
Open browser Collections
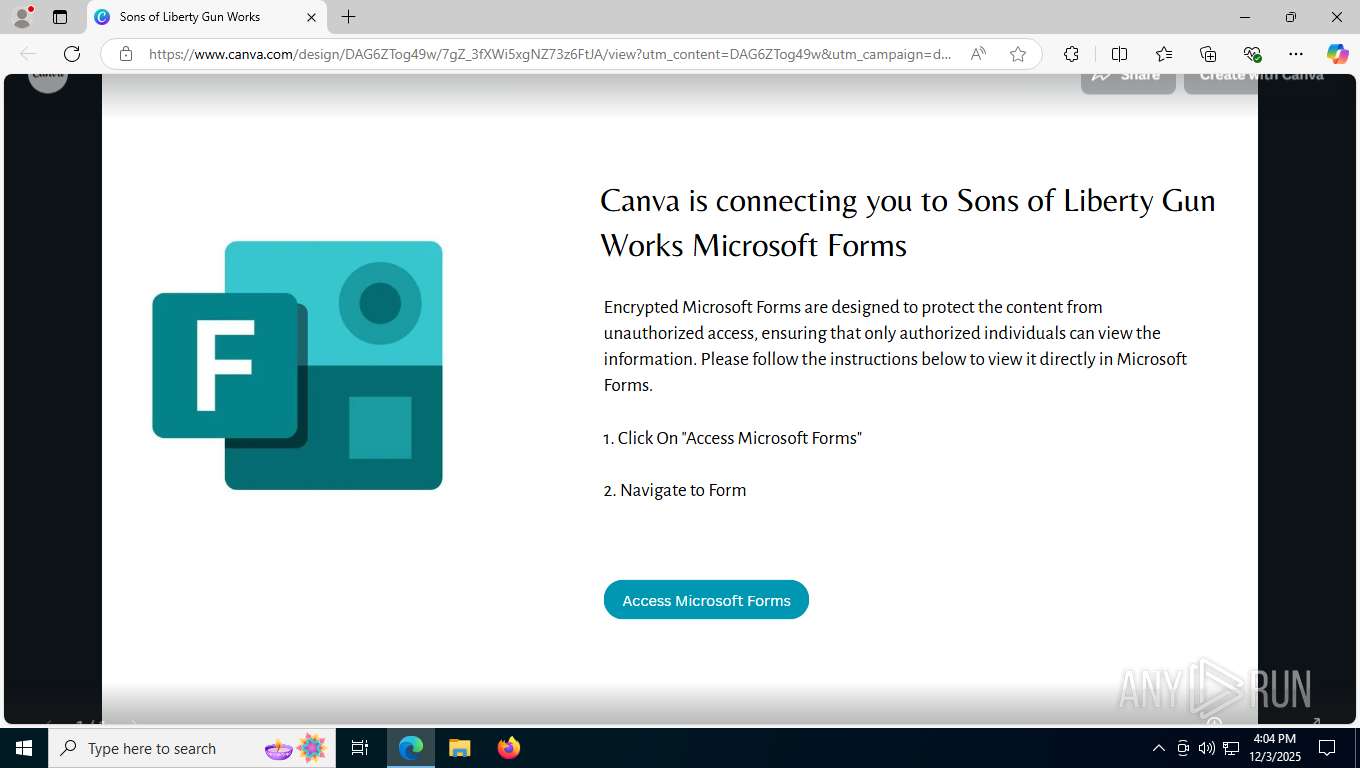click(1208, 54)
